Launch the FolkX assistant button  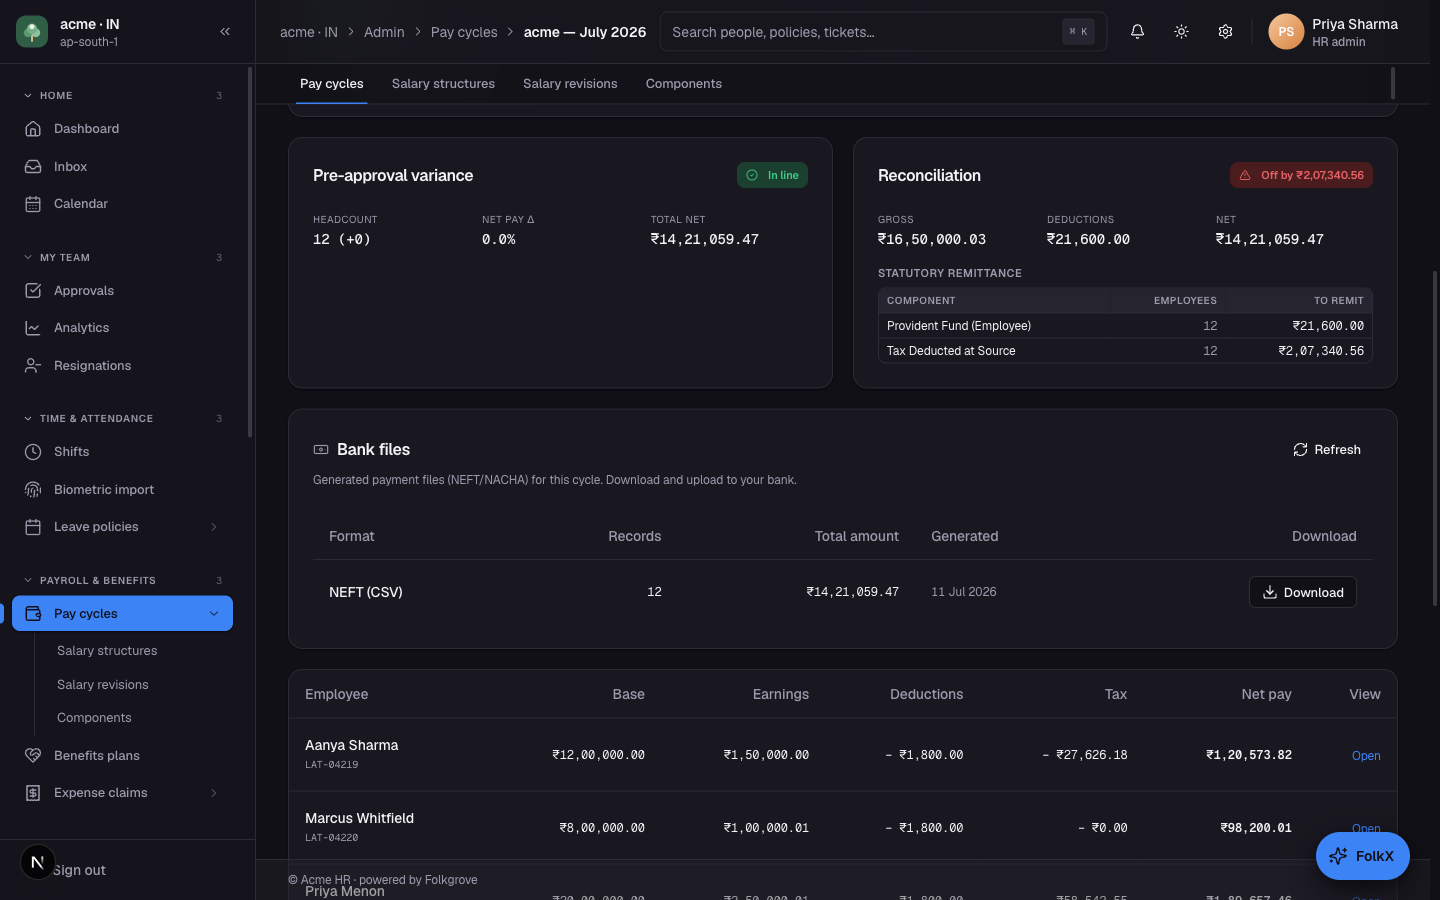coord(1362,856)
